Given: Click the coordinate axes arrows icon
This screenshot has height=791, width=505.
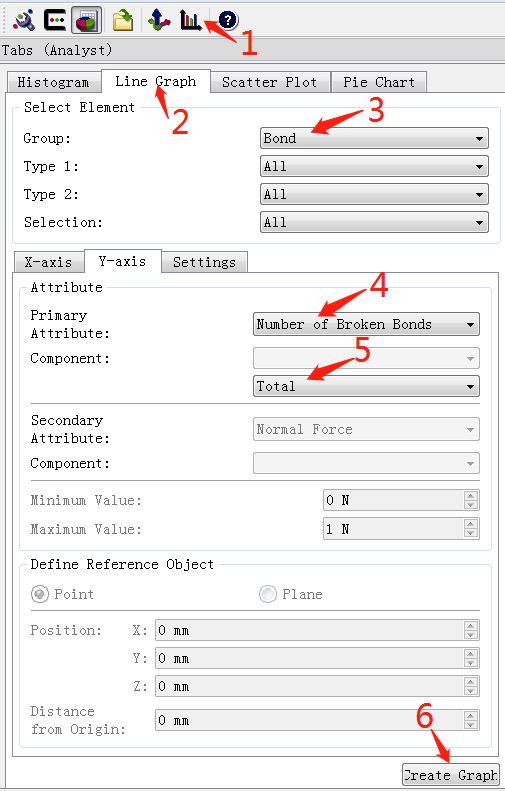Looking at the screenshot, I should (x=159, y=20).
